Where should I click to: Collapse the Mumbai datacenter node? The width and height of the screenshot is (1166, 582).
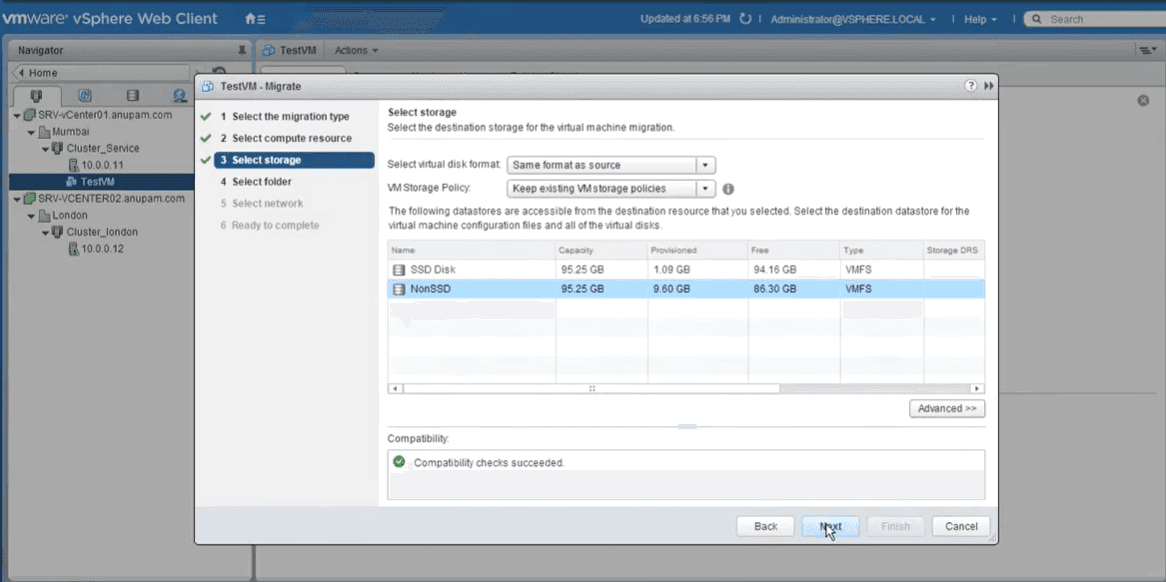click(x=31, y=132)
